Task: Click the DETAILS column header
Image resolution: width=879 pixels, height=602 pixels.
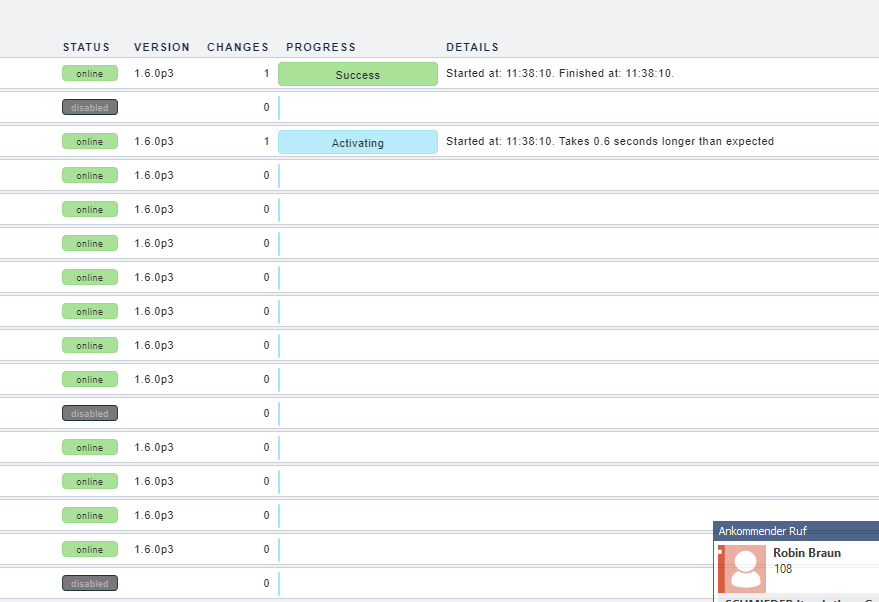Action: point(472,47)
